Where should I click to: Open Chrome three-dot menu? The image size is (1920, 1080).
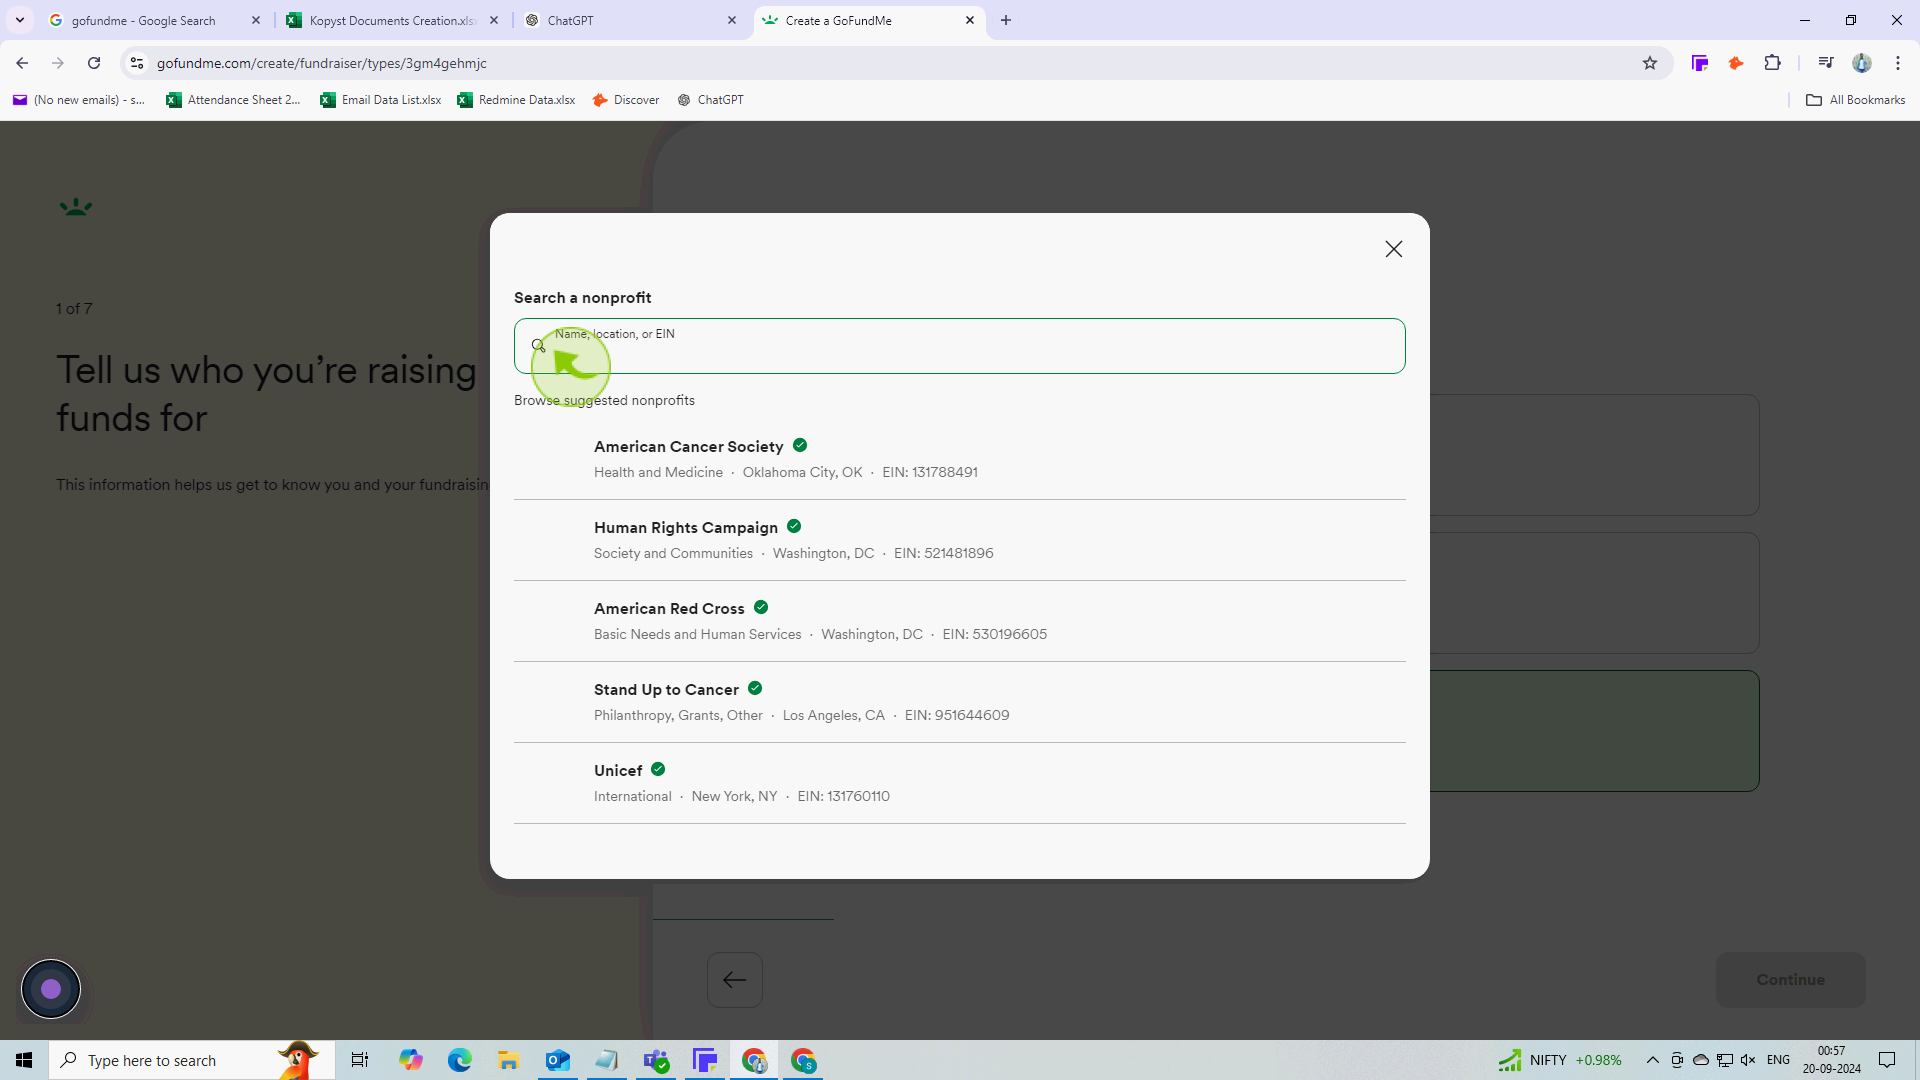tap(1898, 63)
